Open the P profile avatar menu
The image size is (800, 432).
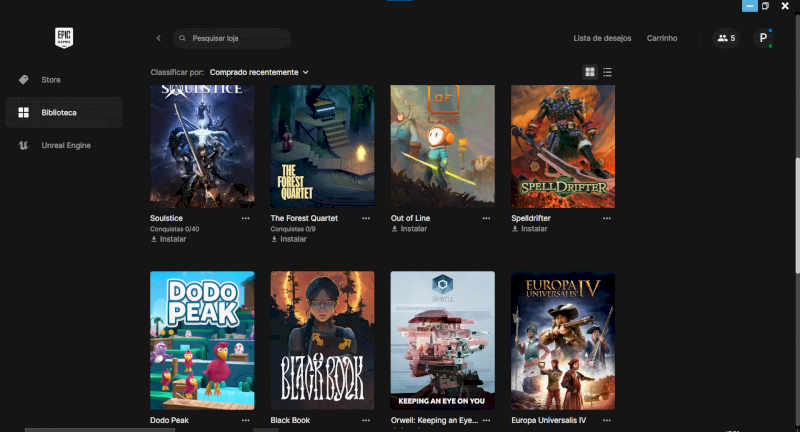click(763, 38)
